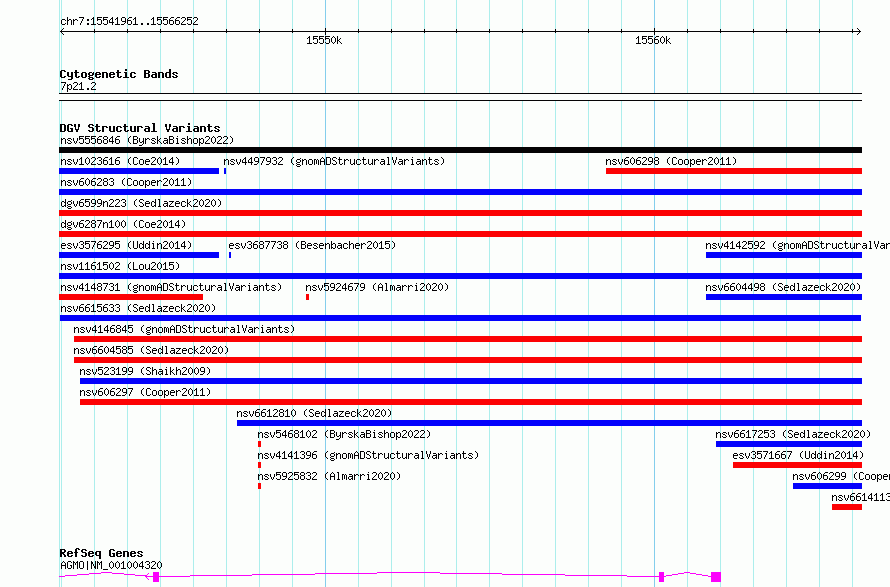Click the nsv6604498 (Sedlazeck2020) blue bar
This screenshot has height=587, width=890.
pos(784,297)
